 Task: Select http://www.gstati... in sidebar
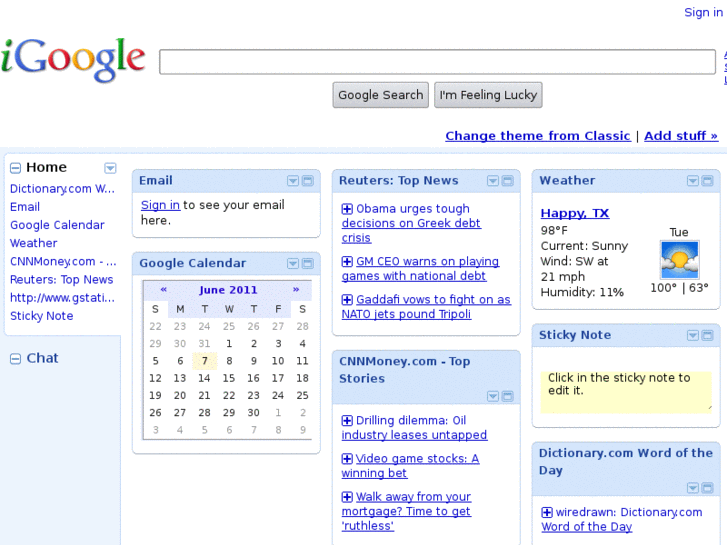[x=62, y=298]
